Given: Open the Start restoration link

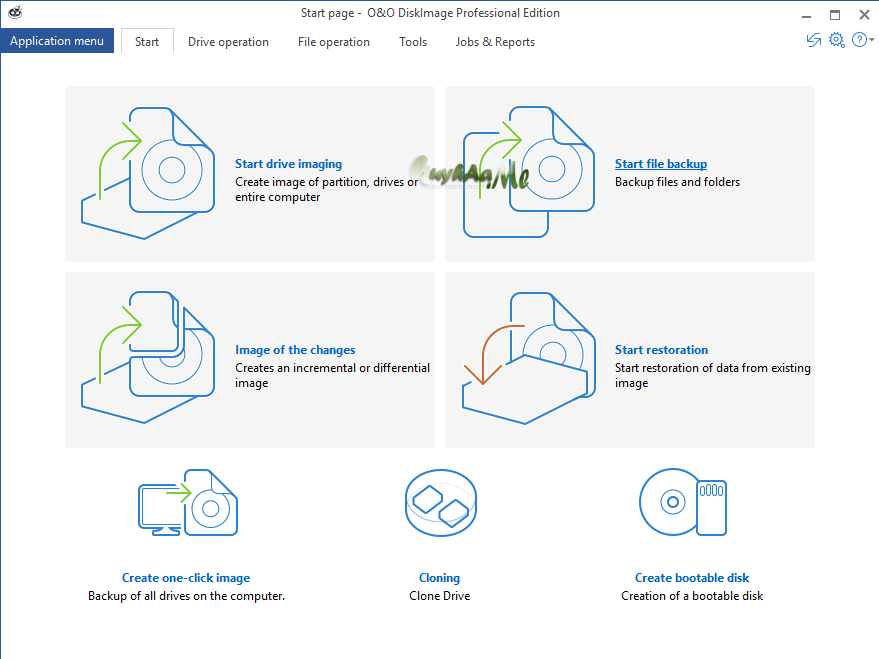Looking at the screenshot, I should [661, 350].
